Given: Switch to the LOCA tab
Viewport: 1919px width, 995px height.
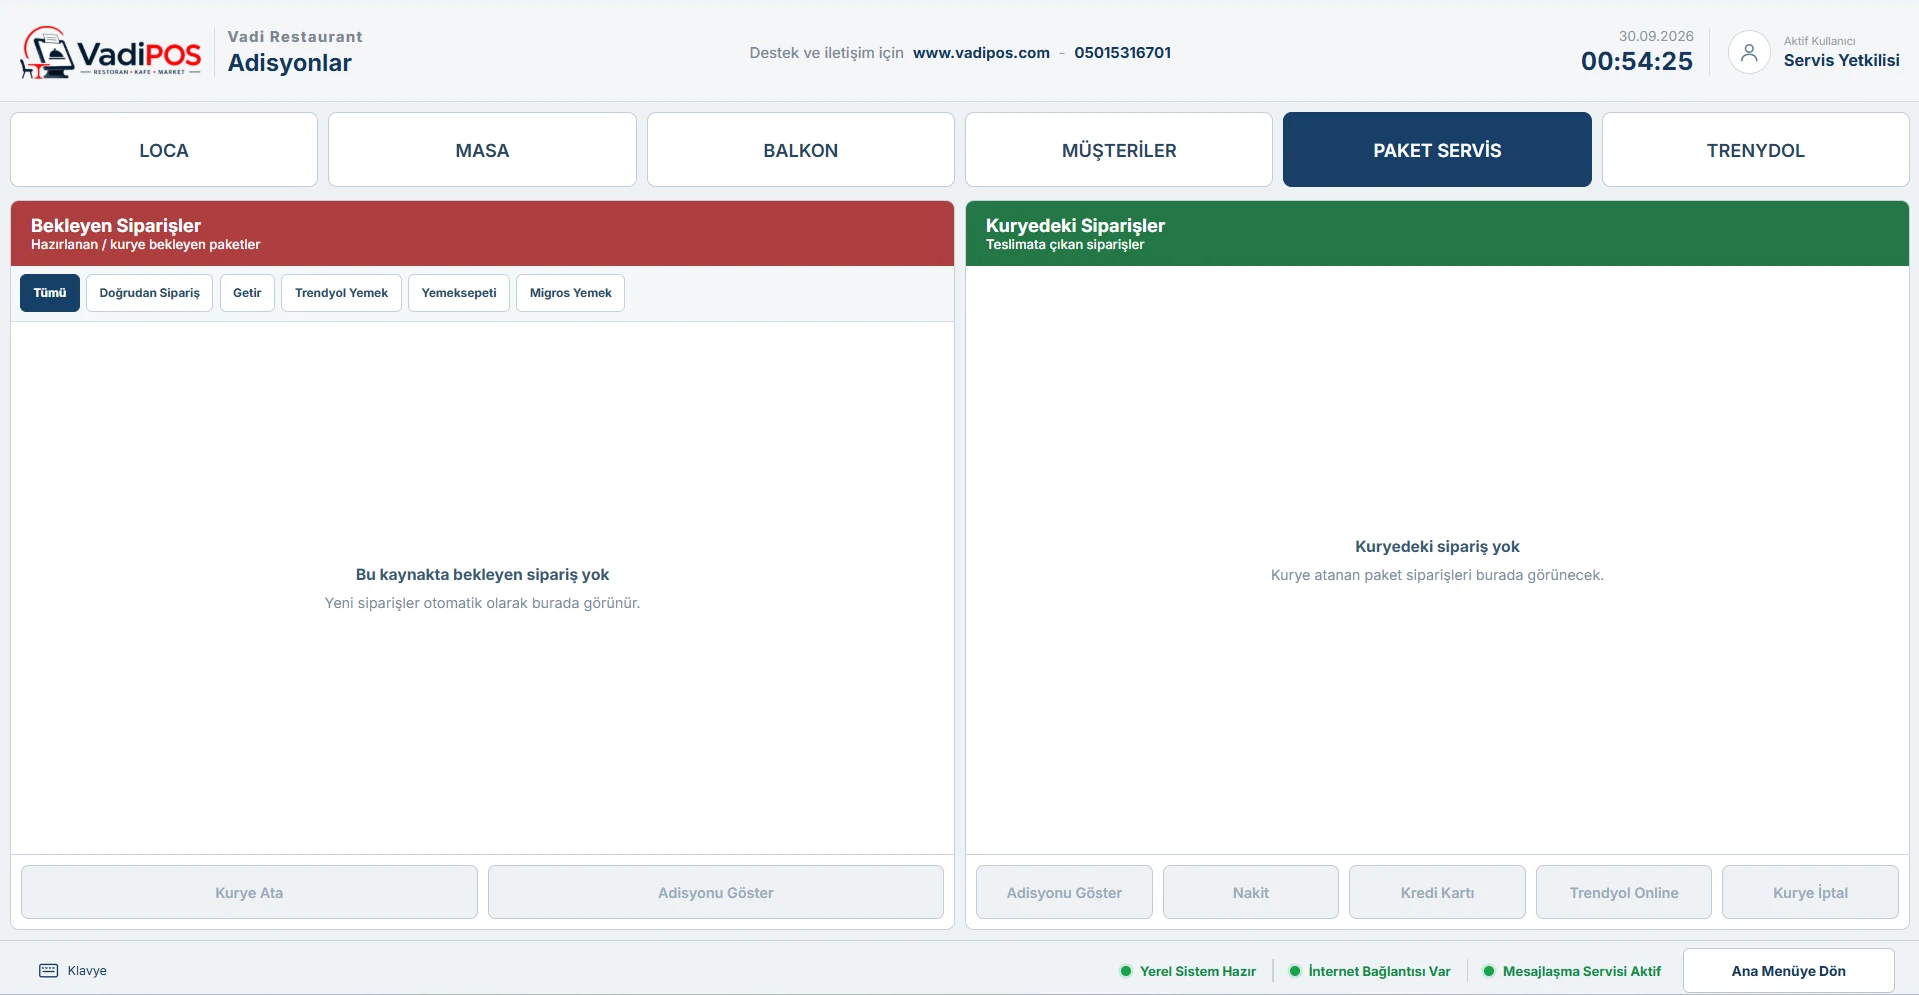Looking at the screenshot, I should 164,150.
